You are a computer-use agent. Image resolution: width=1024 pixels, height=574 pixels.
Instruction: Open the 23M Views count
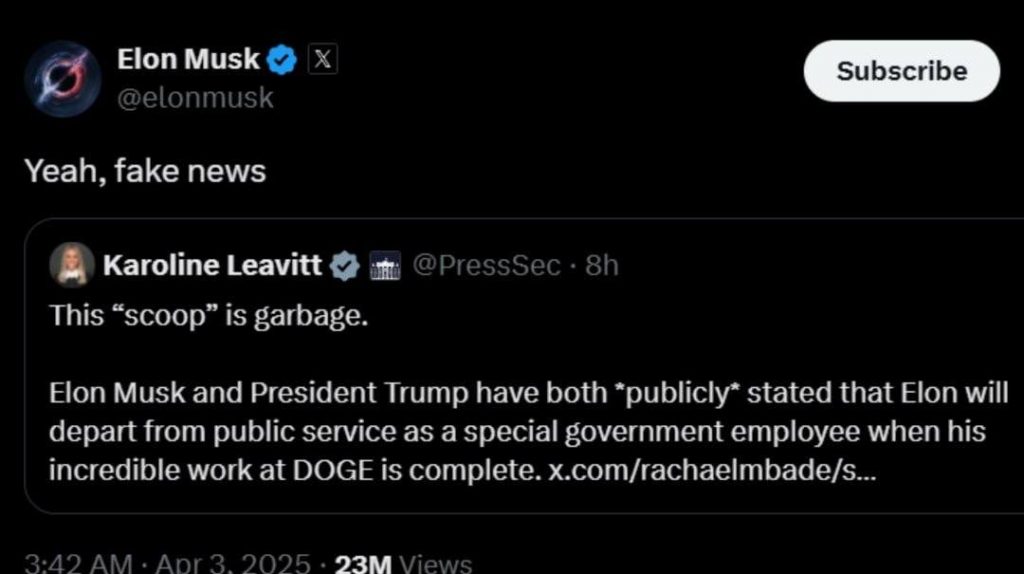coord(402,564)
